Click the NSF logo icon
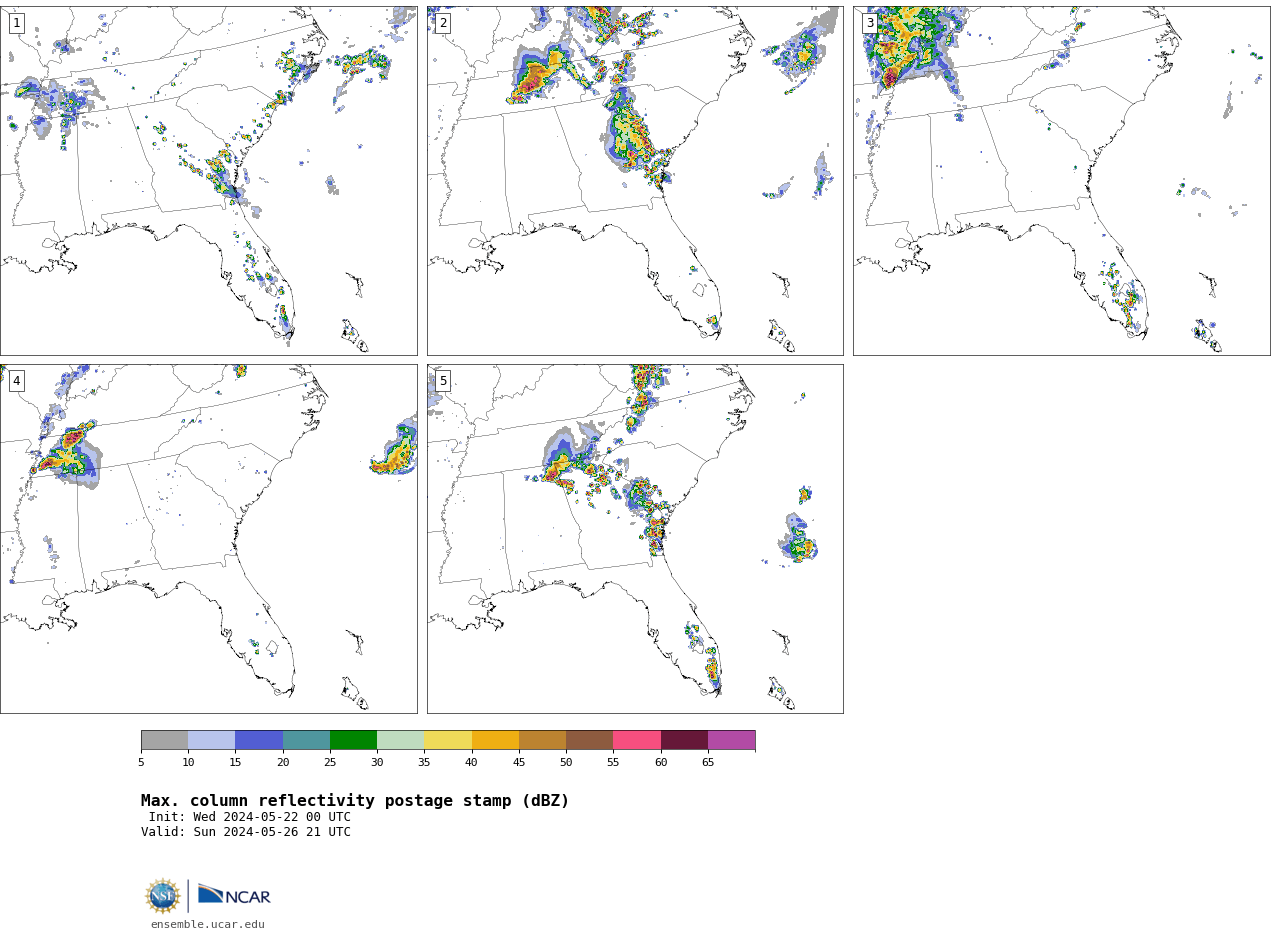This screenshot has width=1280, height=936. point(163,896)
